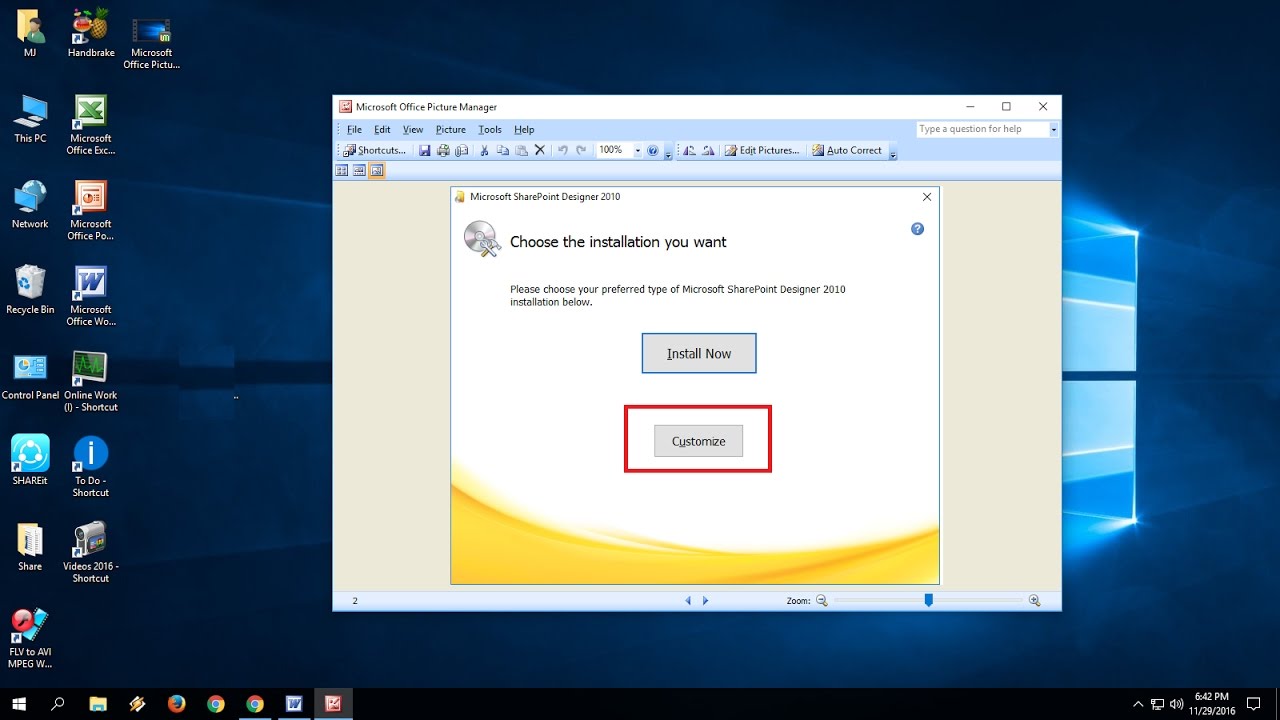Screen dimensions: 1280x720
Task: Click the Customize button
Action: [x=698, y=441]
